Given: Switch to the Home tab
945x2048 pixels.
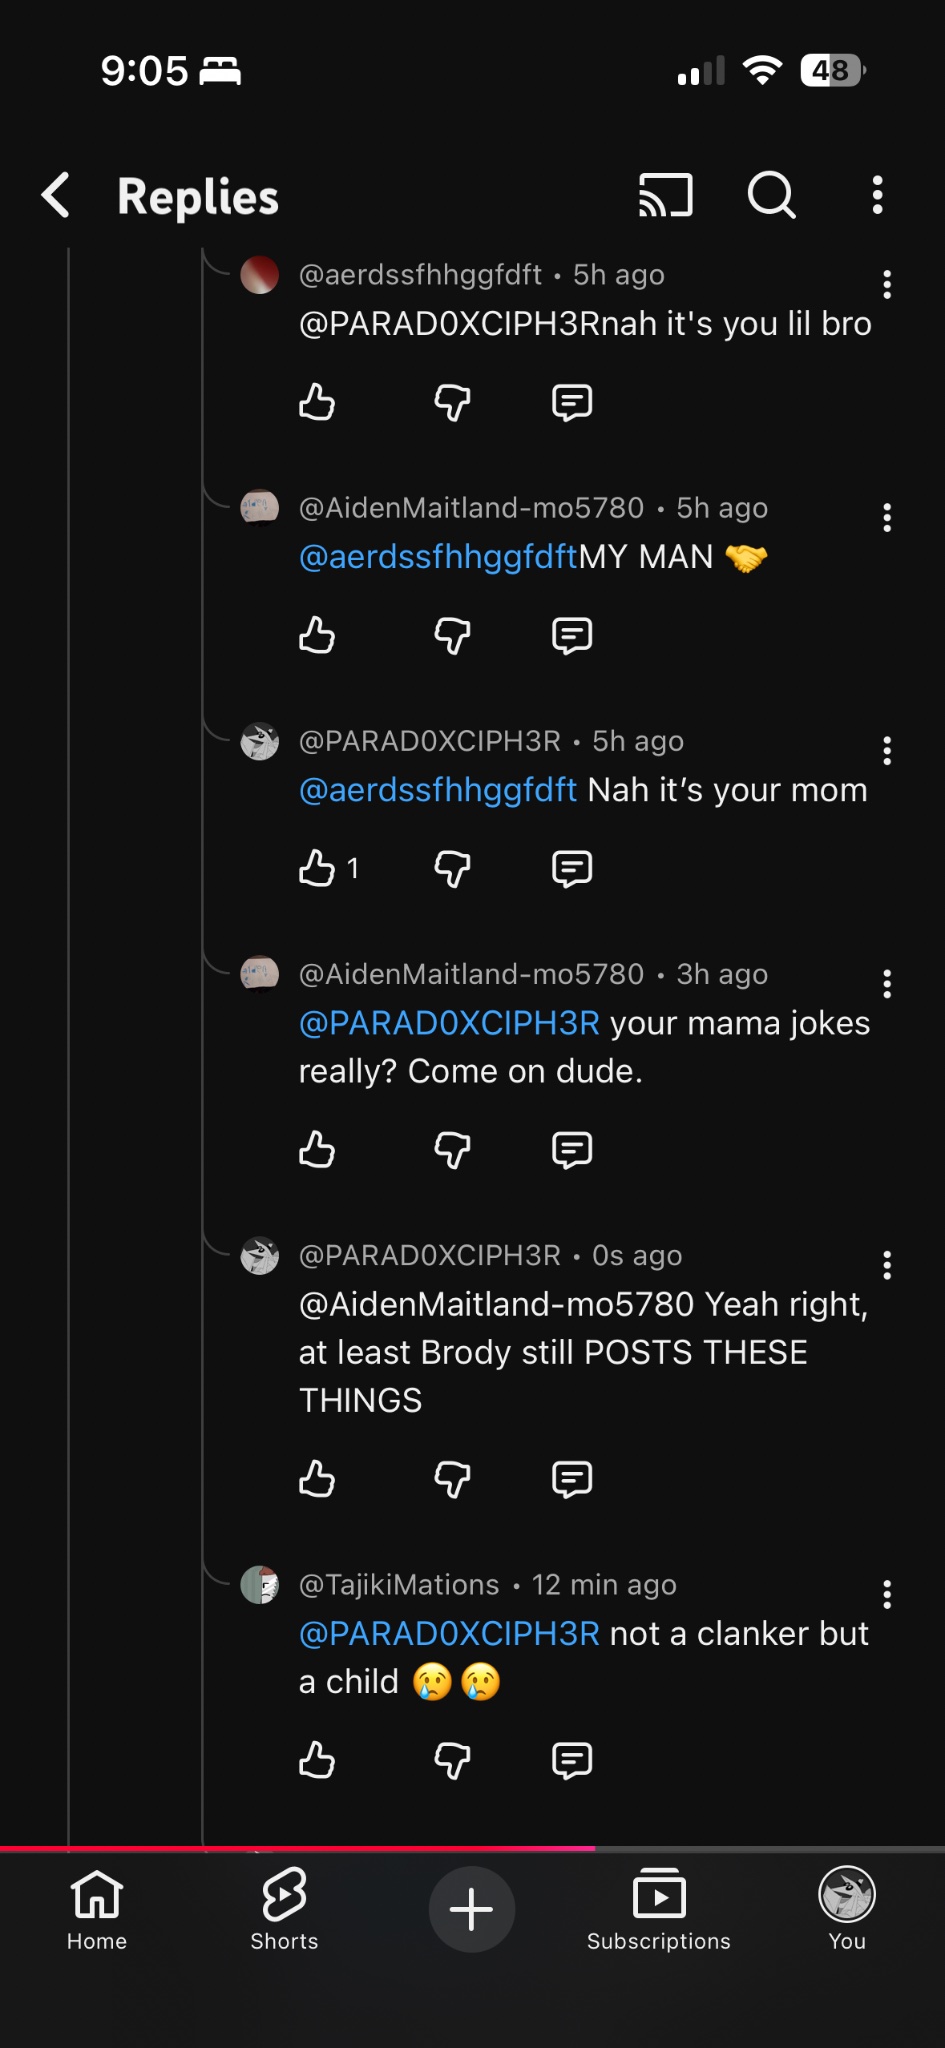Looking at the screenshot, I should tap(97, 1909).
